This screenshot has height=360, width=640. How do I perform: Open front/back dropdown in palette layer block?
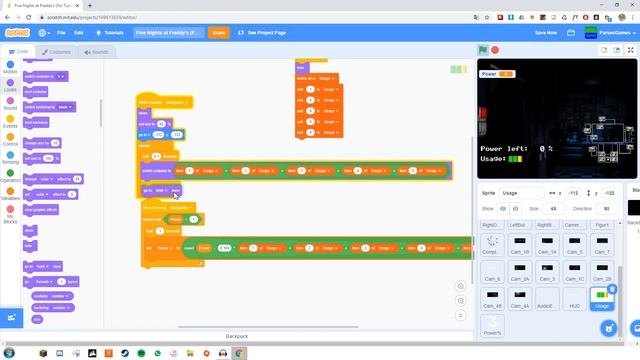[42, 267]
